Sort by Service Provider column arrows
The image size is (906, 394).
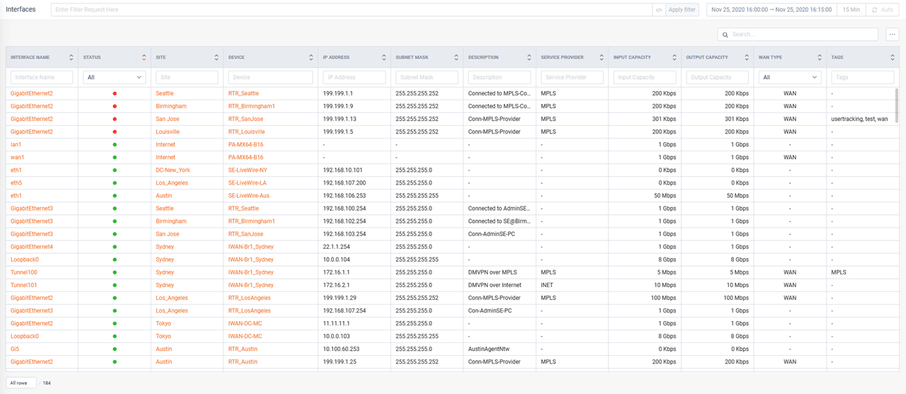(602, 57)
